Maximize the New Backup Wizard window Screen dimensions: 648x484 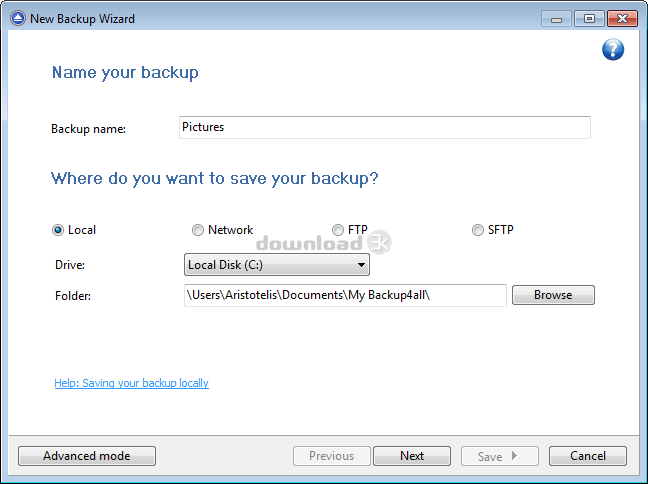589,19
